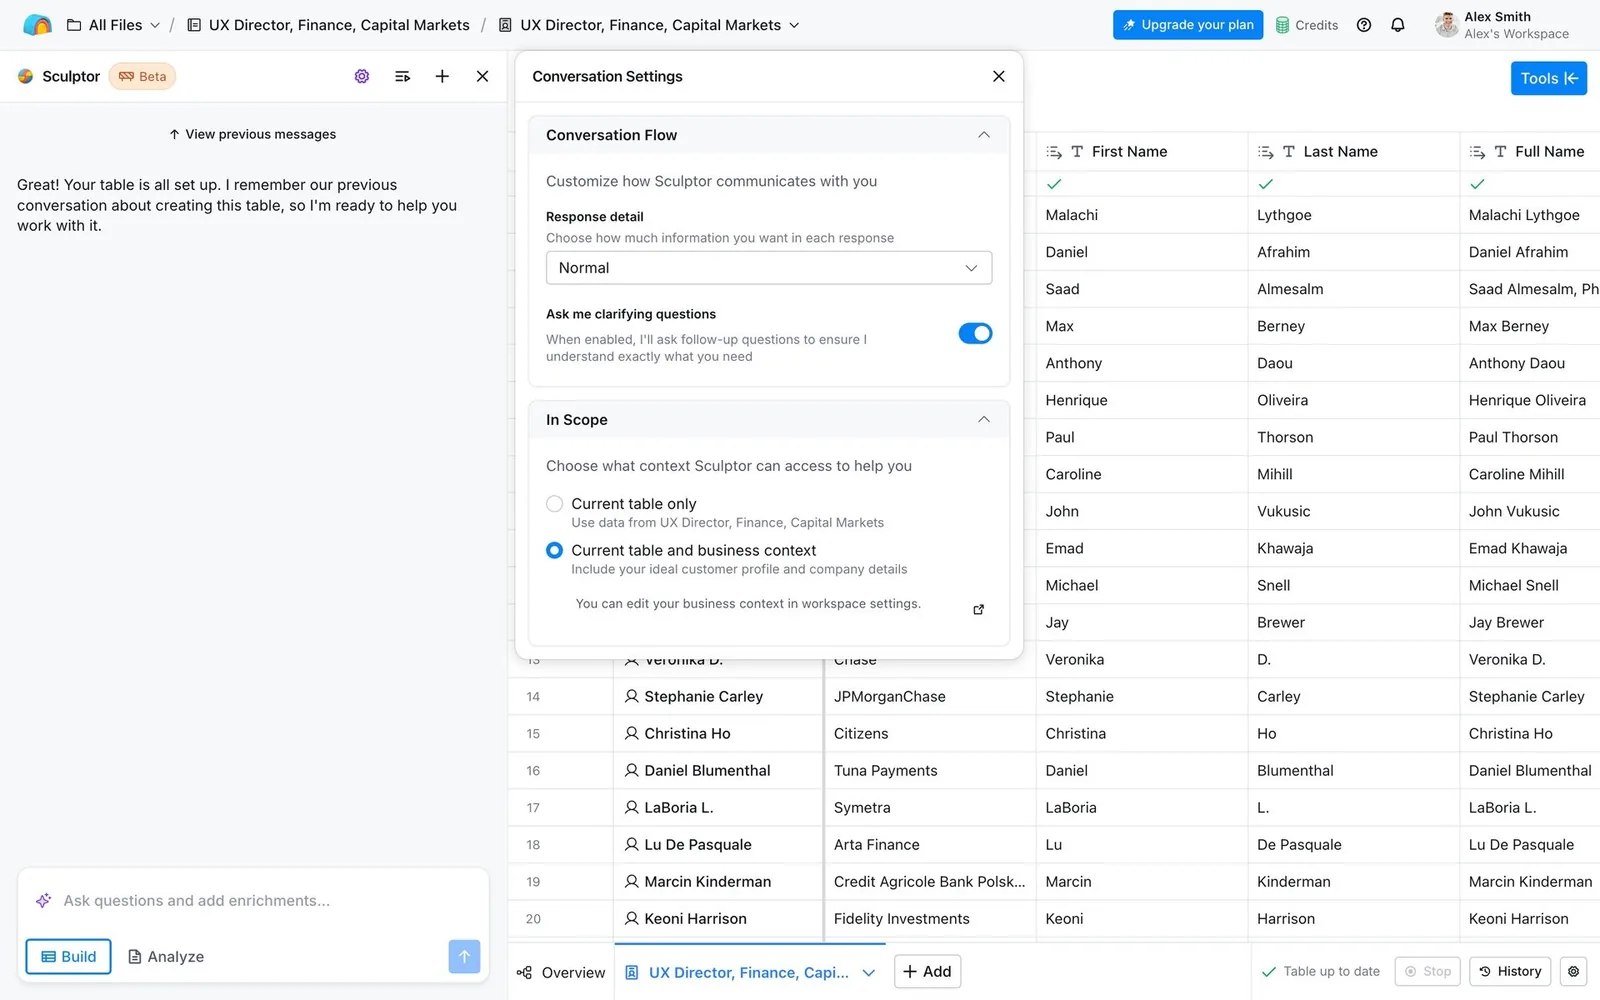Click the Beta badge next to Sculptor

tap(142, 76)
